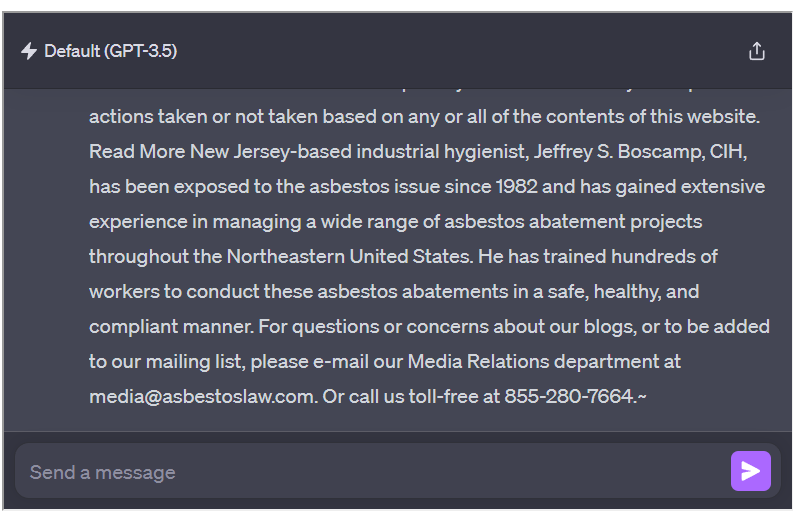Click the phrase 'Northeastern United States'
The height and width of the screenshot is (517, 797).
point(348,256)
